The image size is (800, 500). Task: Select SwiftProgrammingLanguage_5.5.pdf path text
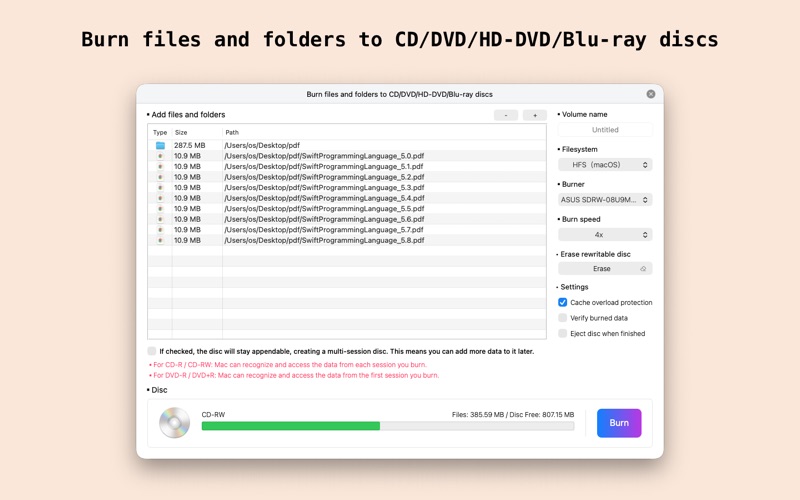point(324,209)
